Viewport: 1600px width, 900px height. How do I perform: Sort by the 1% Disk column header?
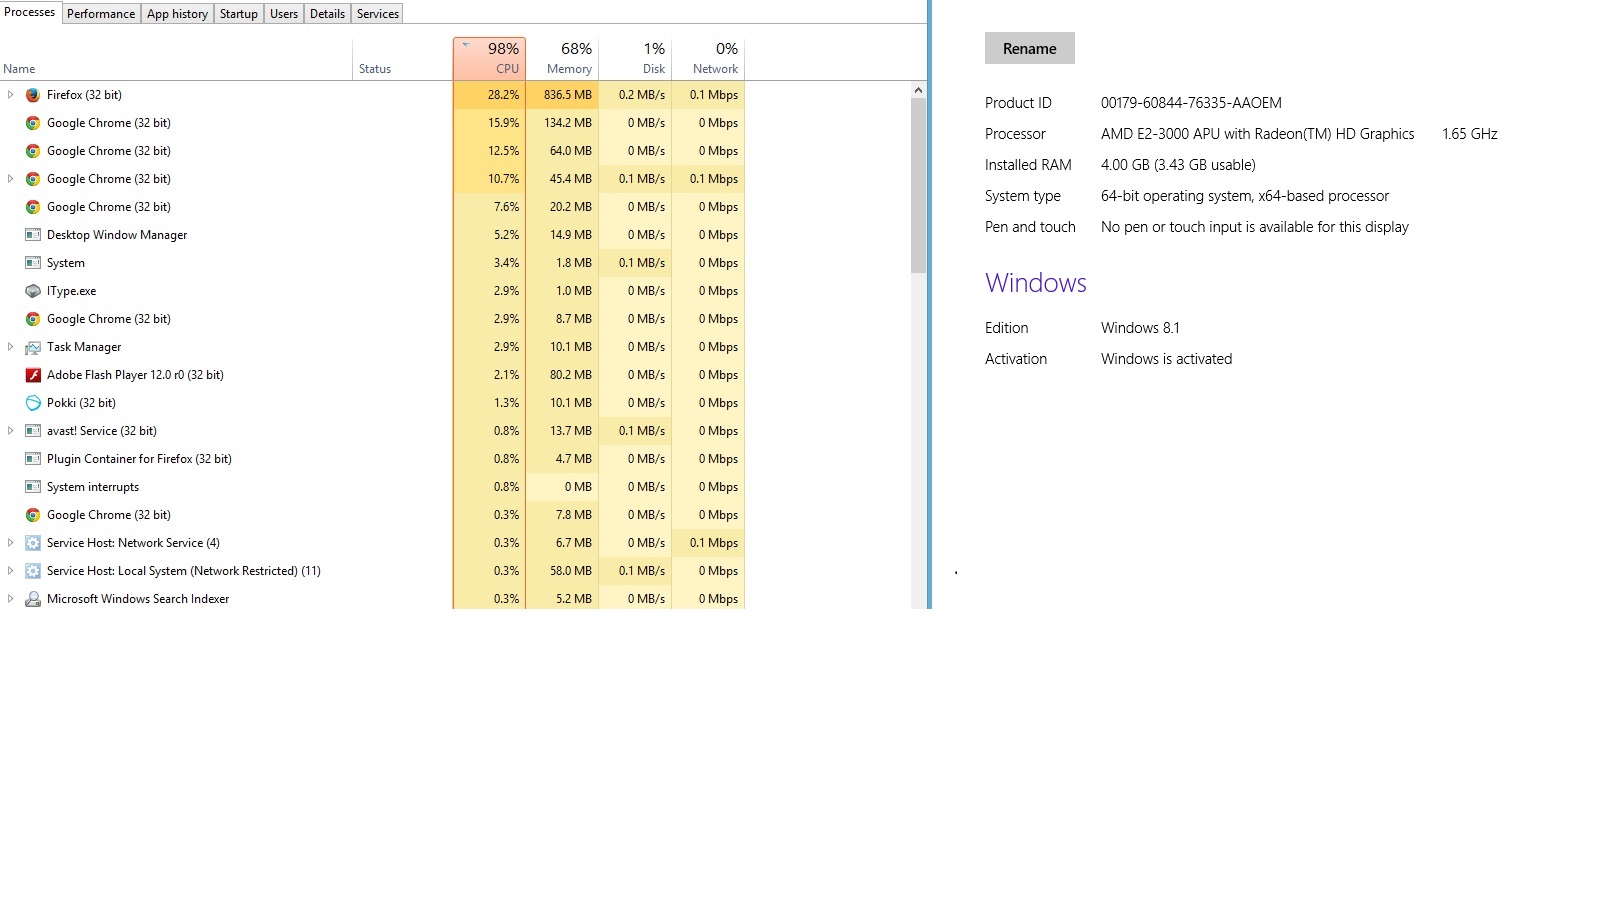635,59
